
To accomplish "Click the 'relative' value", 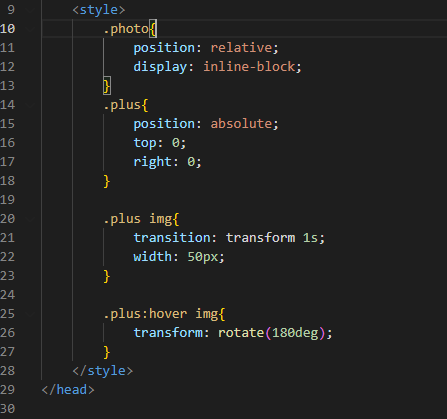I will (241, 48).
